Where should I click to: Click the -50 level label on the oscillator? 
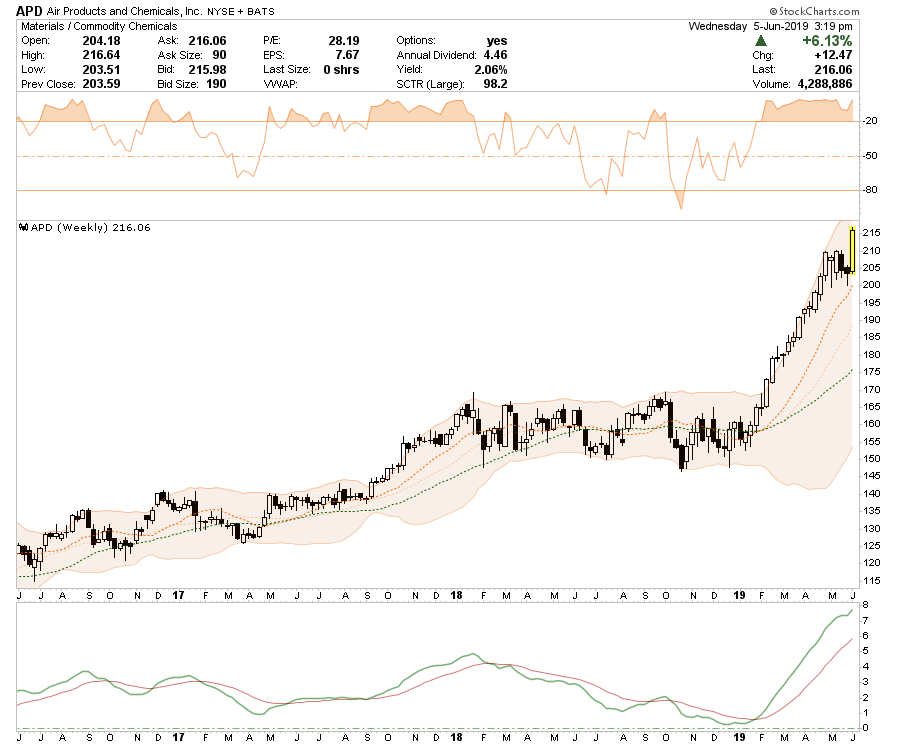pyautogui.click(x=871, y=156)
